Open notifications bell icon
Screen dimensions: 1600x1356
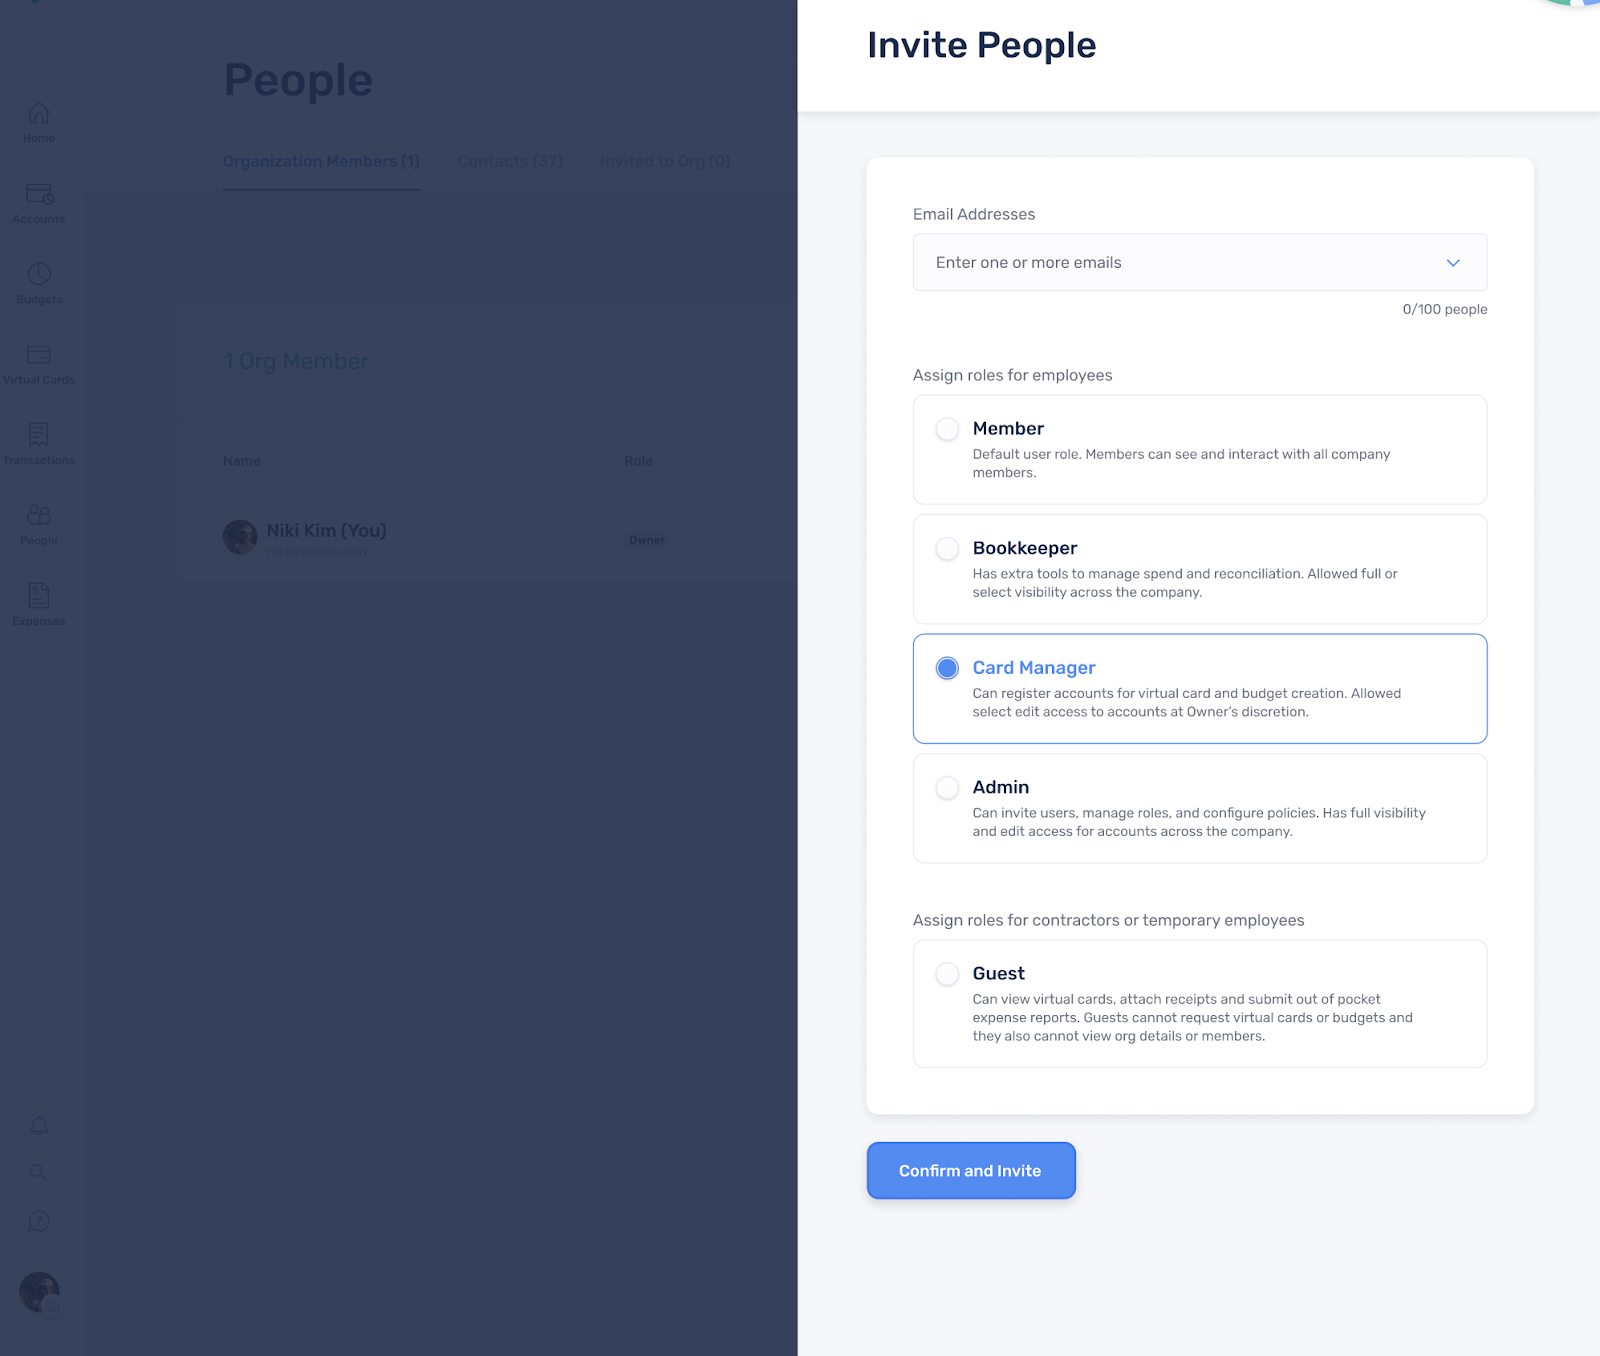39,1125
